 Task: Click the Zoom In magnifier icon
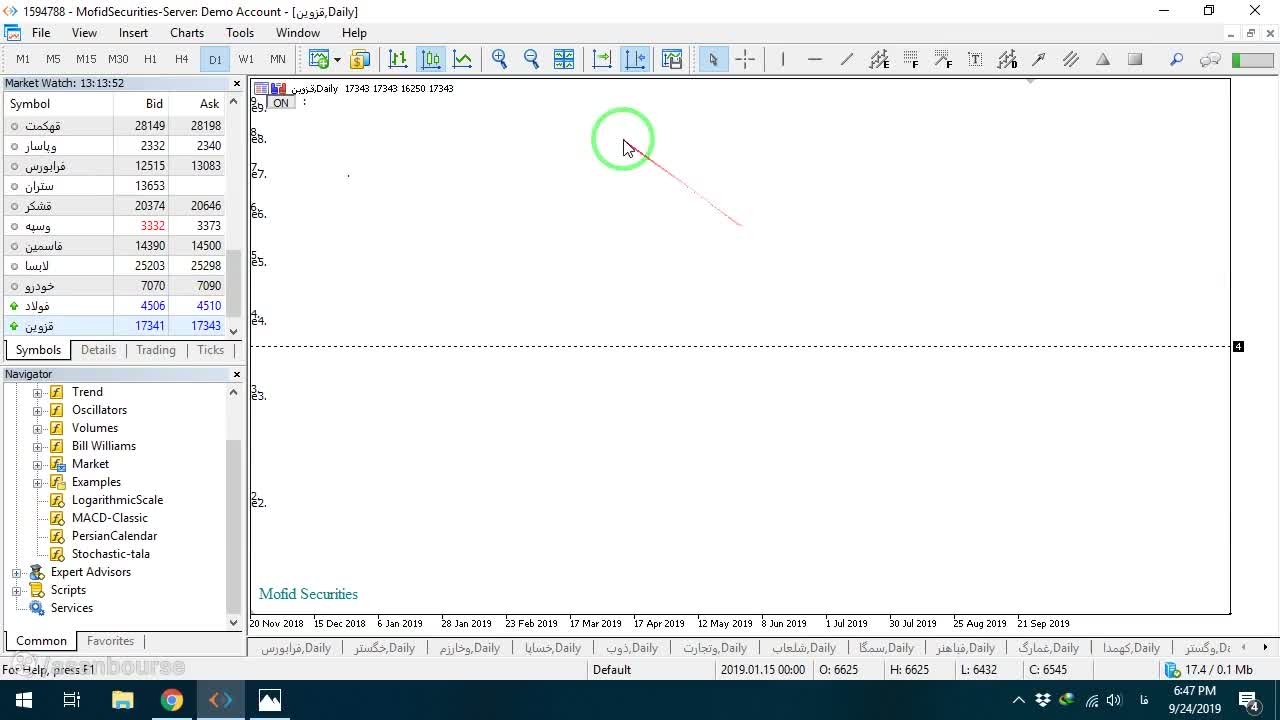(x=500, y=59)
